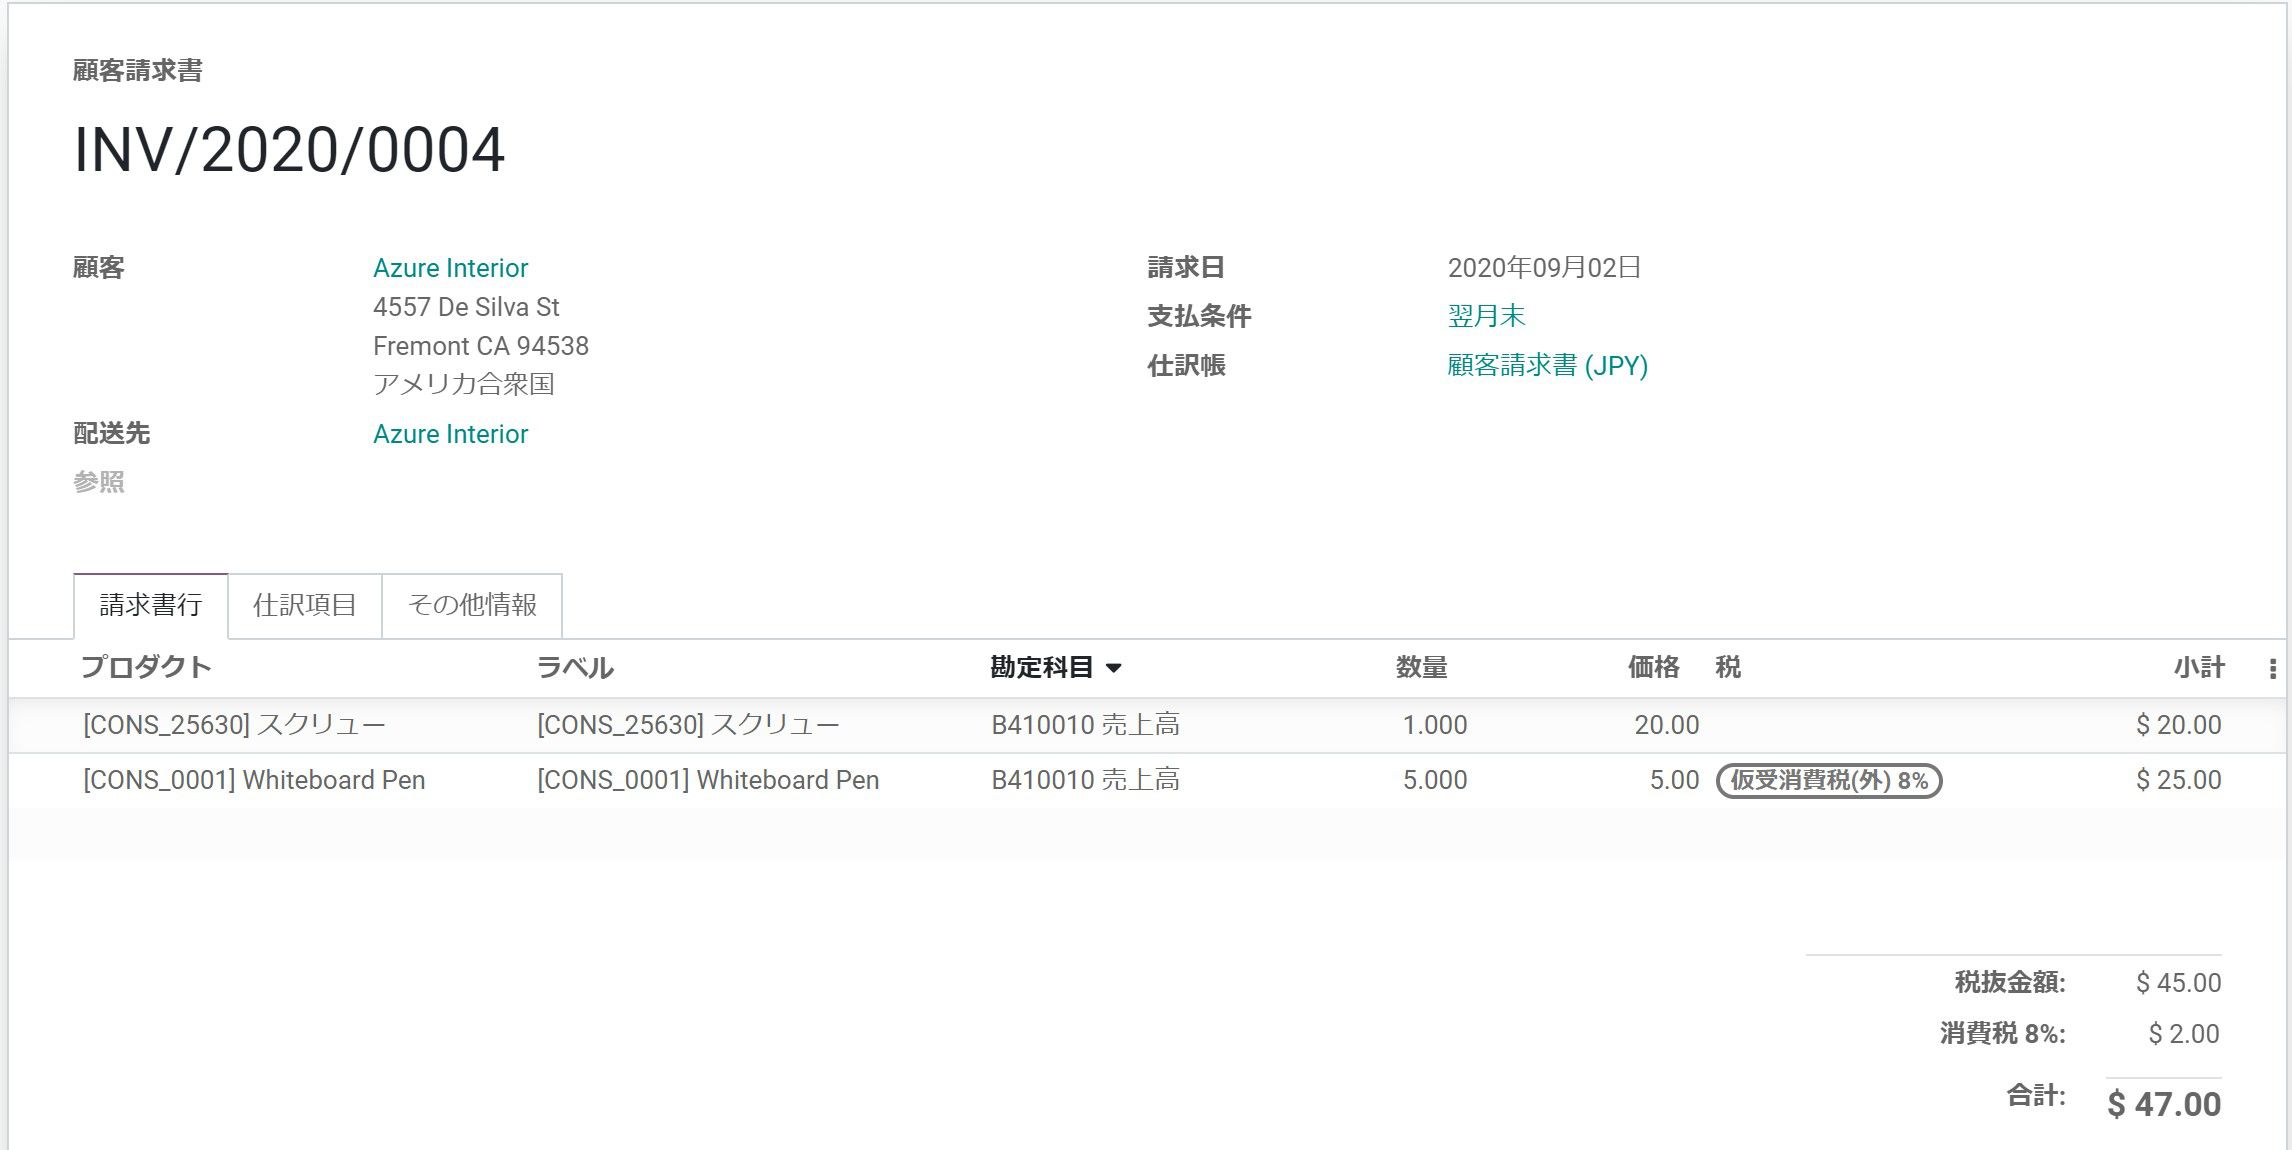
Task: Sort by the ラベル column header
Action: pyautogui.click(x=575, y=667)
